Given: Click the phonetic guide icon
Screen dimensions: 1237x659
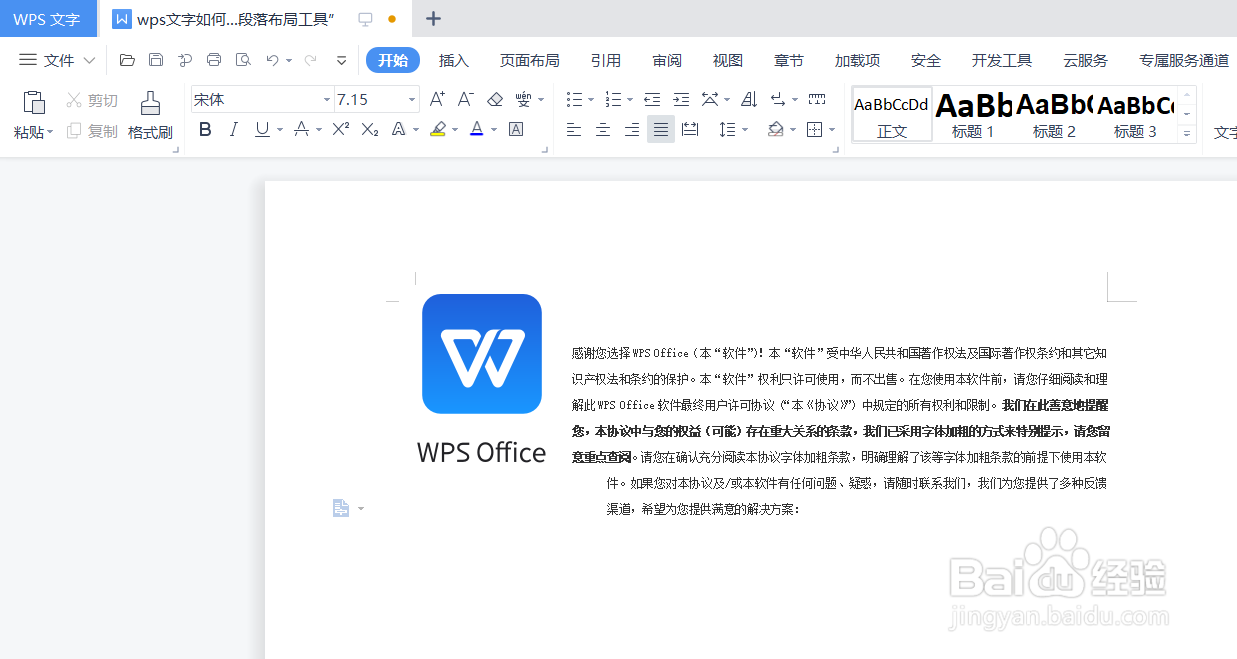Looking at the screenshot, I should [x=523, y=99].
